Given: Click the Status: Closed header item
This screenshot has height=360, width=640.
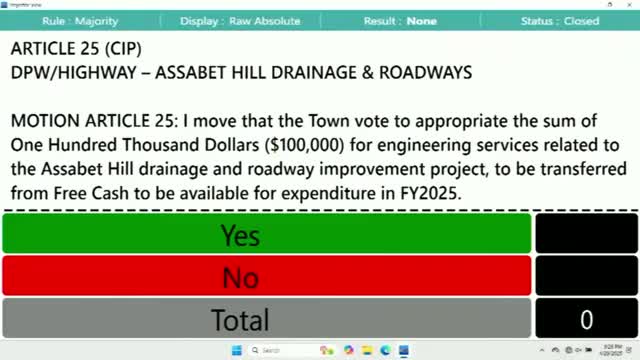Looking at the screenshot, I should coord(560,21).
